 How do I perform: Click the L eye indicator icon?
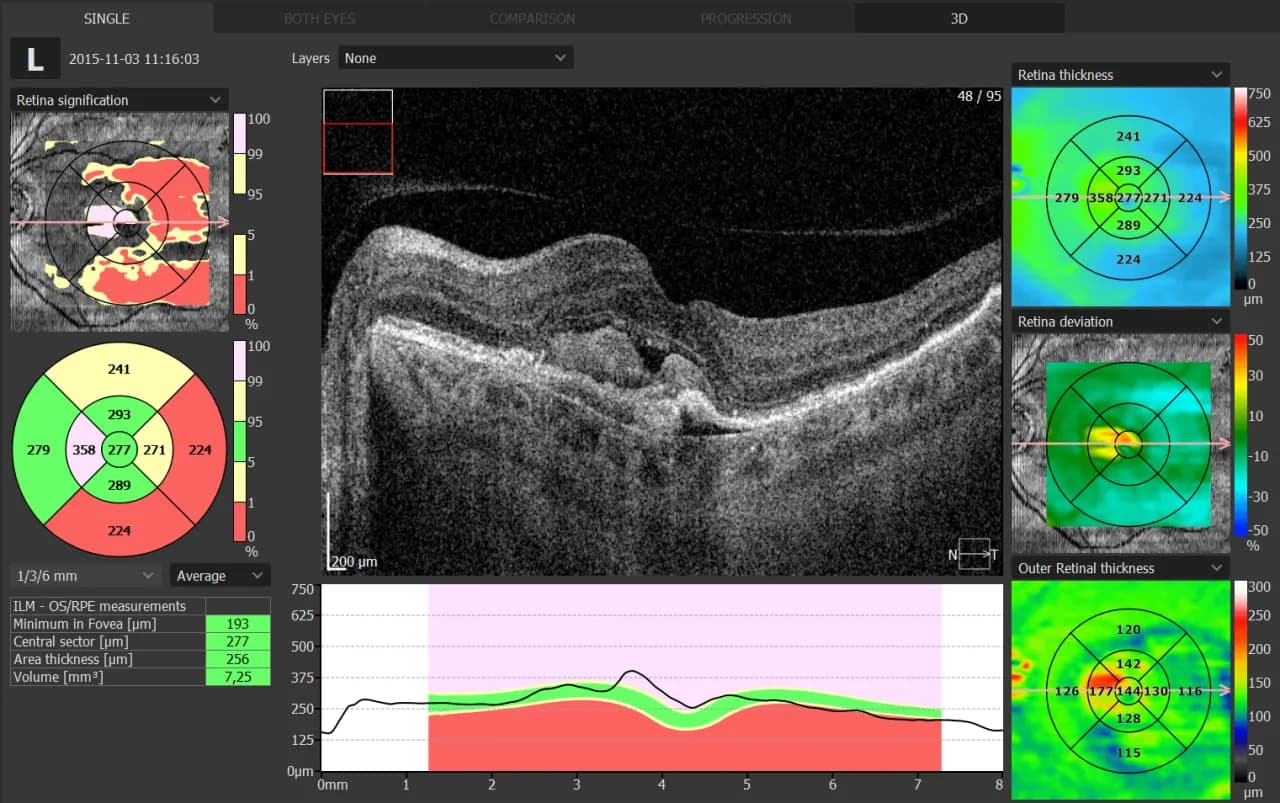coord(35,59)
